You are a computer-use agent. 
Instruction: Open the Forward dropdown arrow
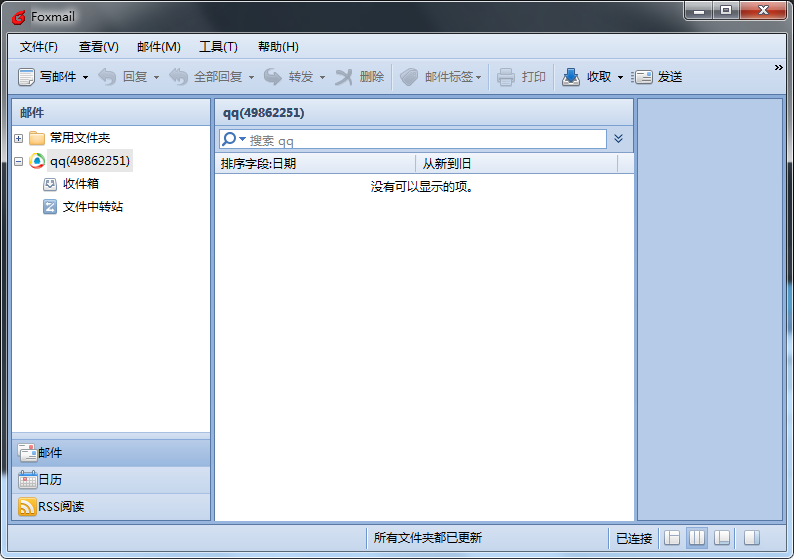[322, 77]
